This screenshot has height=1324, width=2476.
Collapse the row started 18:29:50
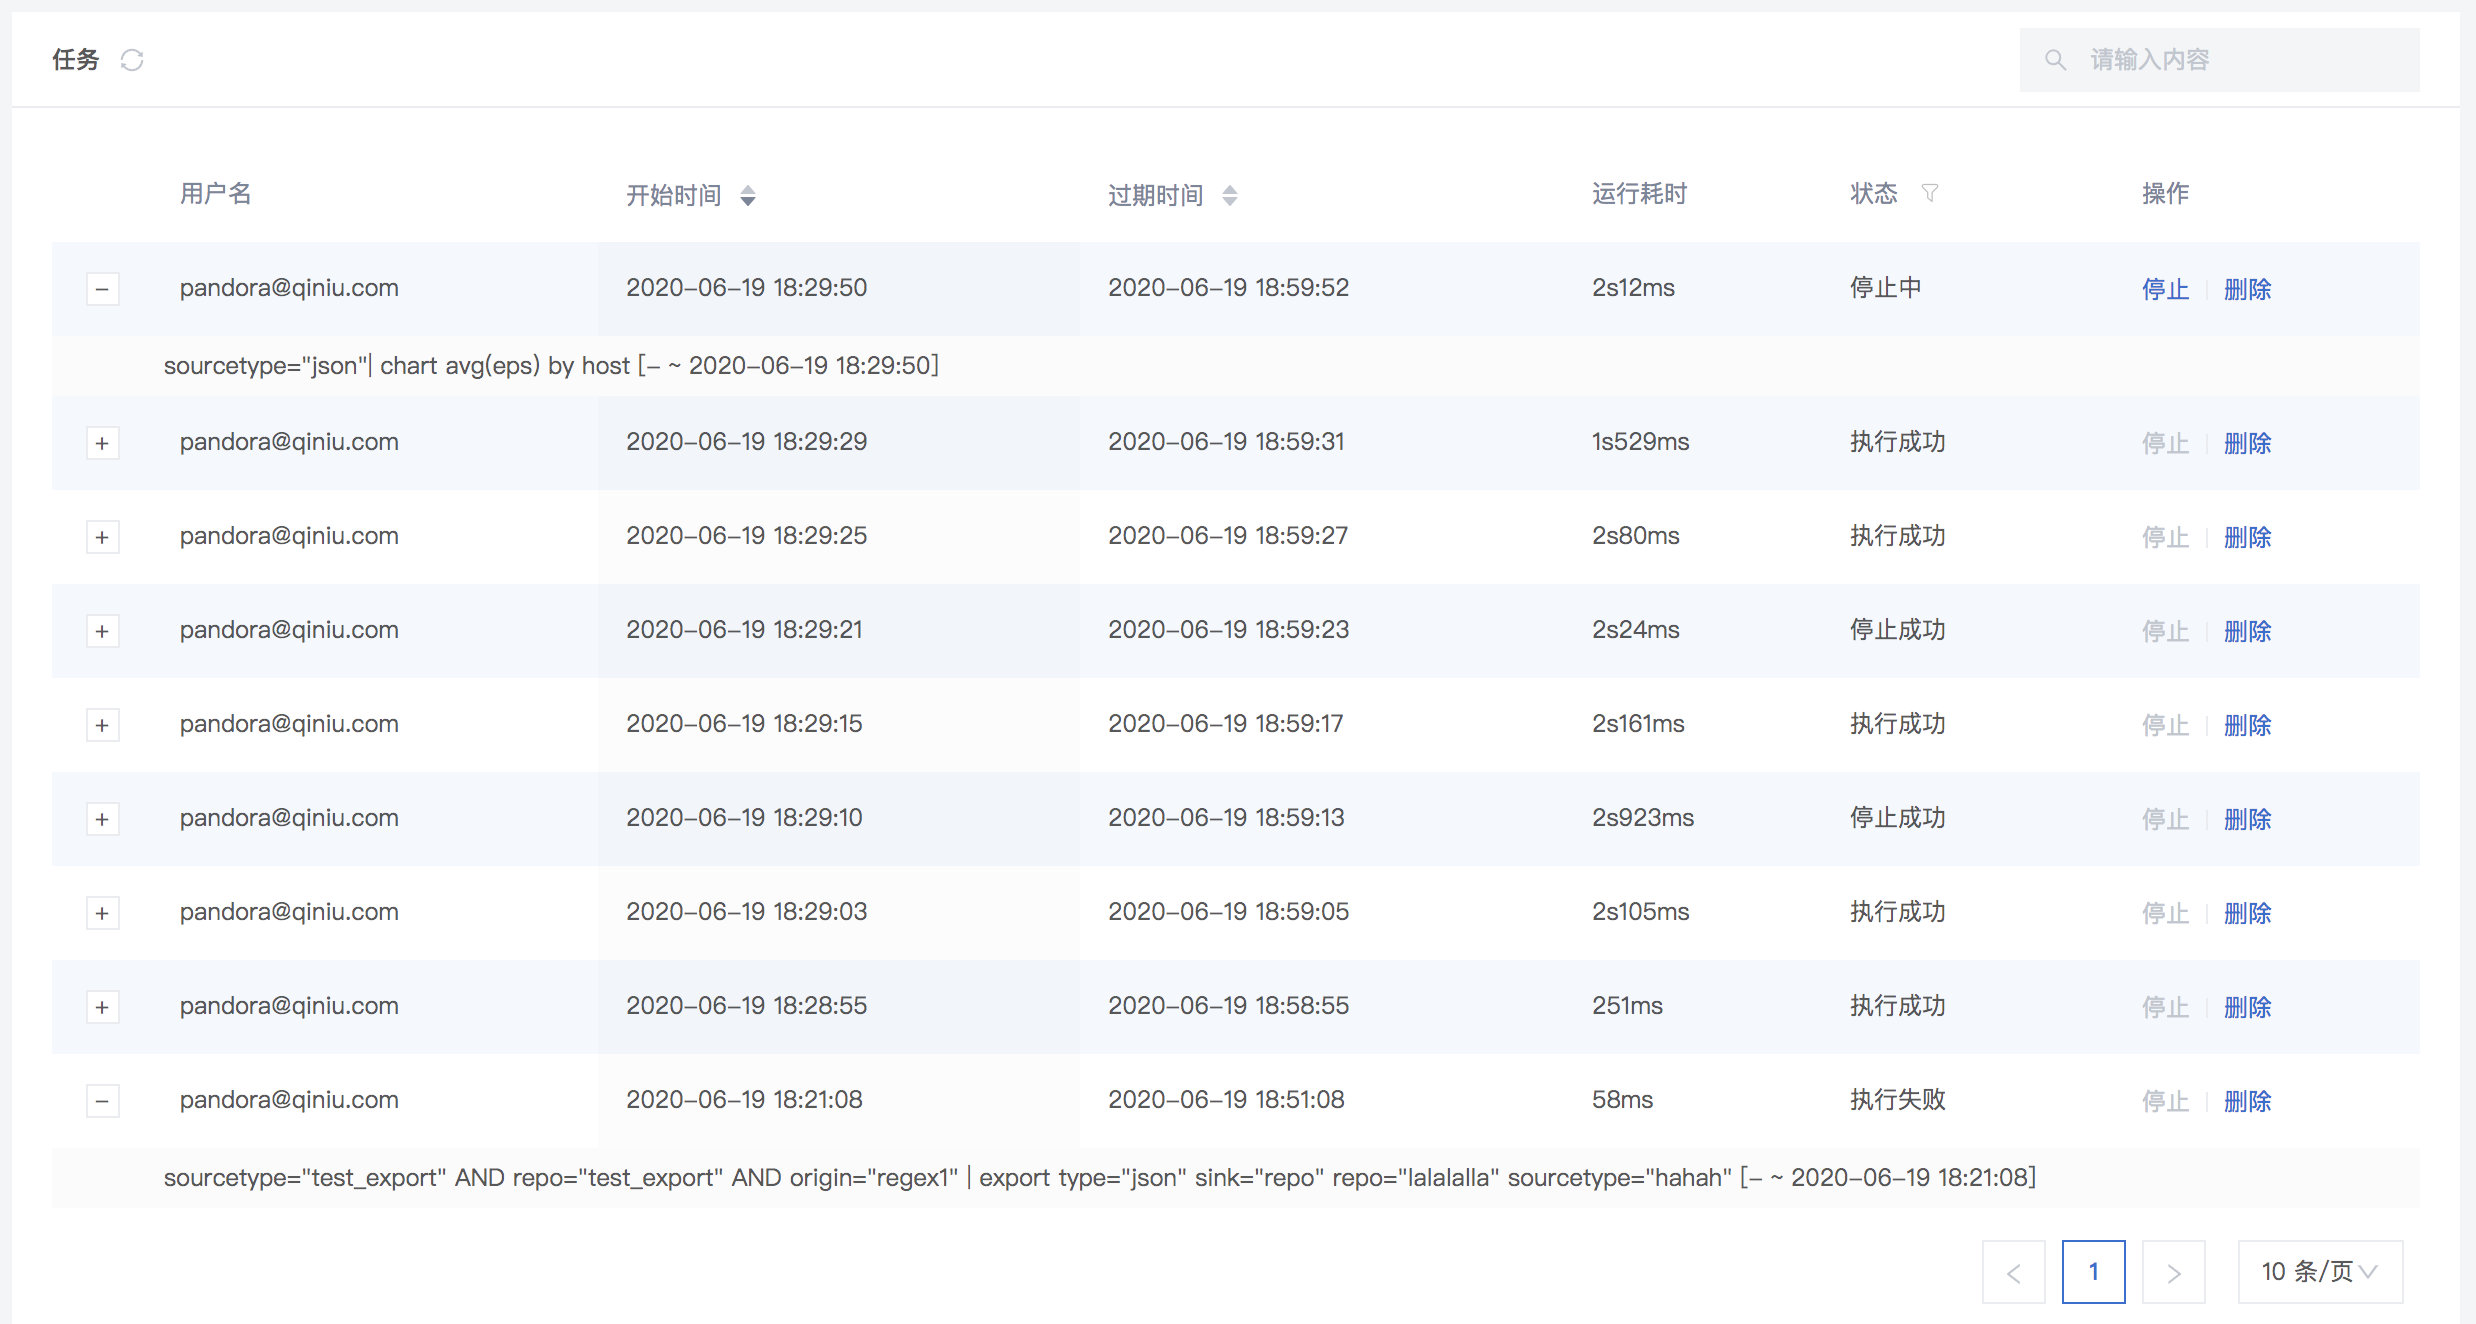coord(102,289)
